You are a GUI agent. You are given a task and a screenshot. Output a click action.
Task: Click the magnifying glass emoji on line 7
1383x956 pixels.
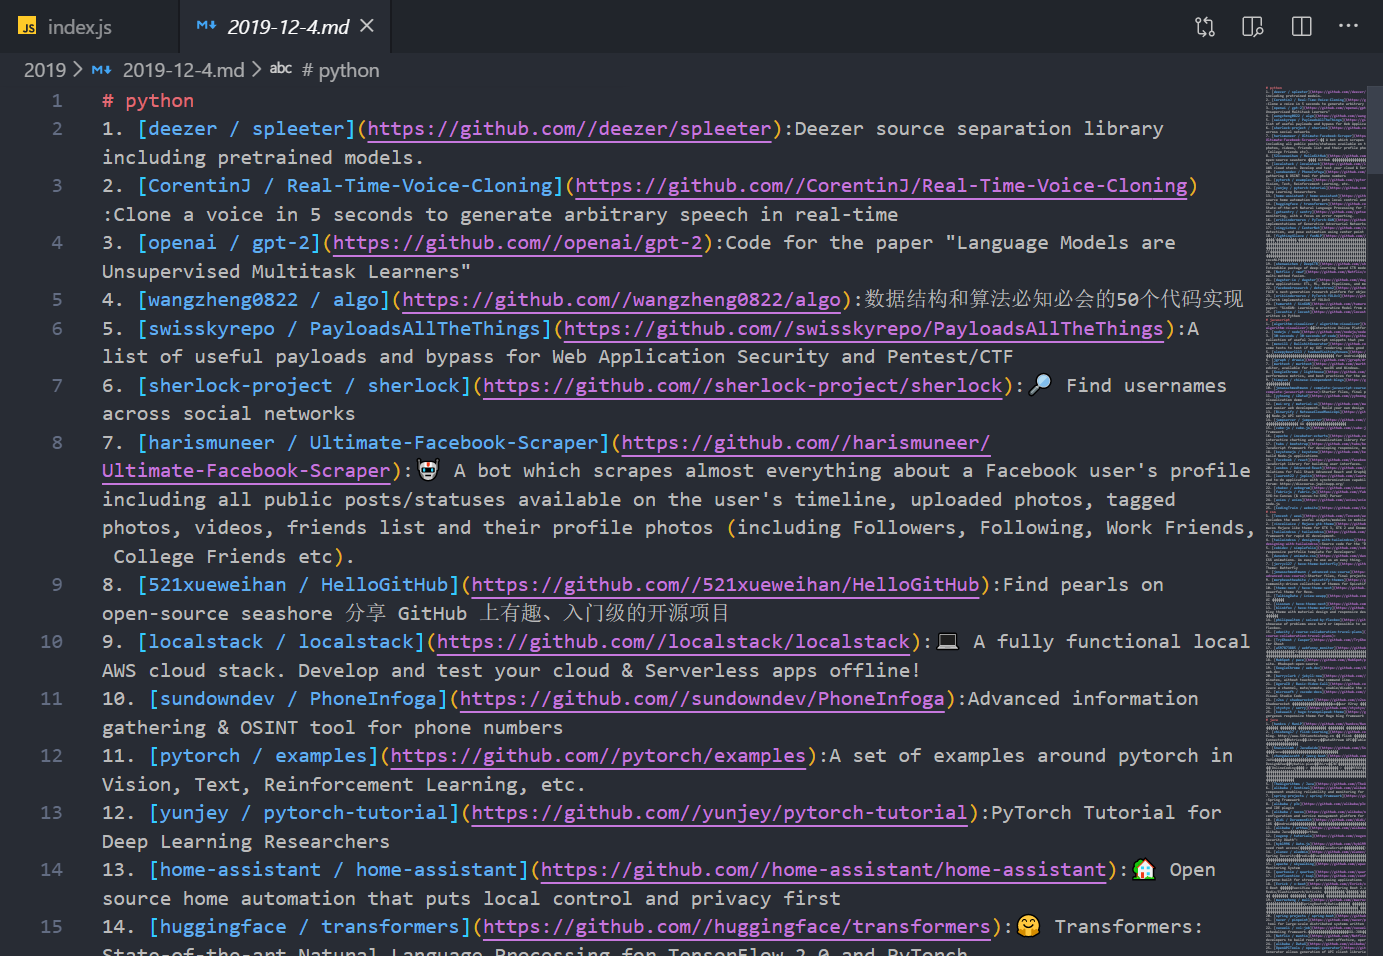click(x=1040, y=385)
